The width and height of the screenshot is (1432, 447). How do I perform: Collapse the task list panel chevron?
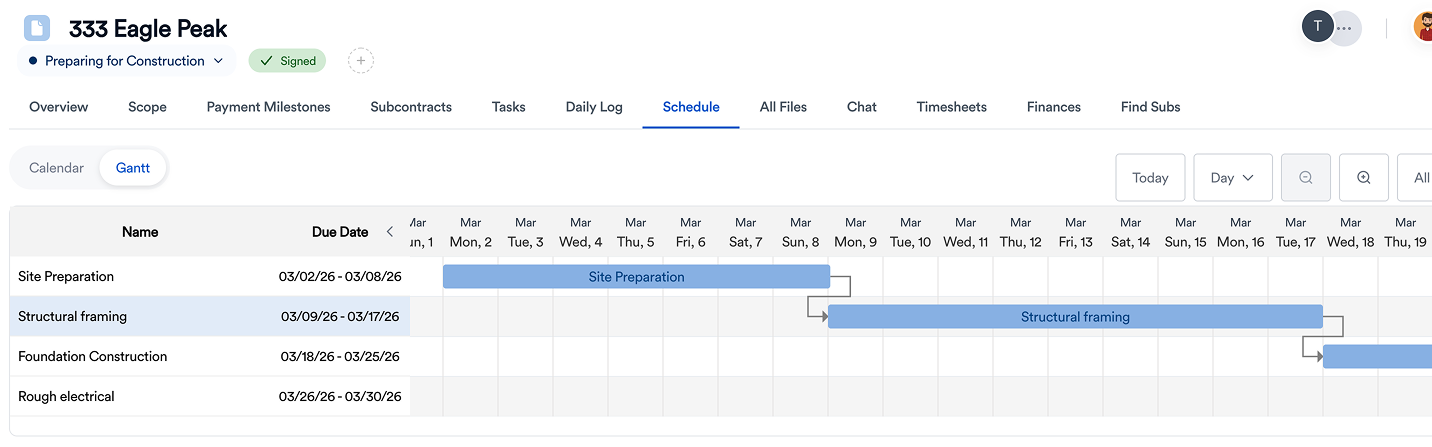click(390, 232)
